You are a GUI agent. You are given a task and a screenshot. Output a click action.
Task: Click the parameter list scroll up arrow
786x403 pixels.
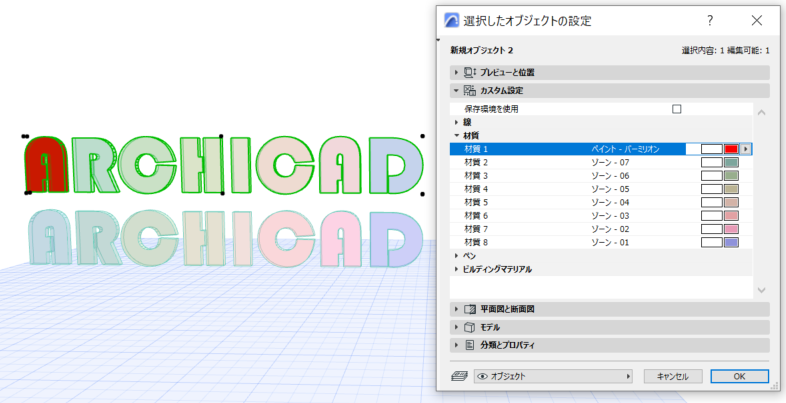click(x=761, y=112)
